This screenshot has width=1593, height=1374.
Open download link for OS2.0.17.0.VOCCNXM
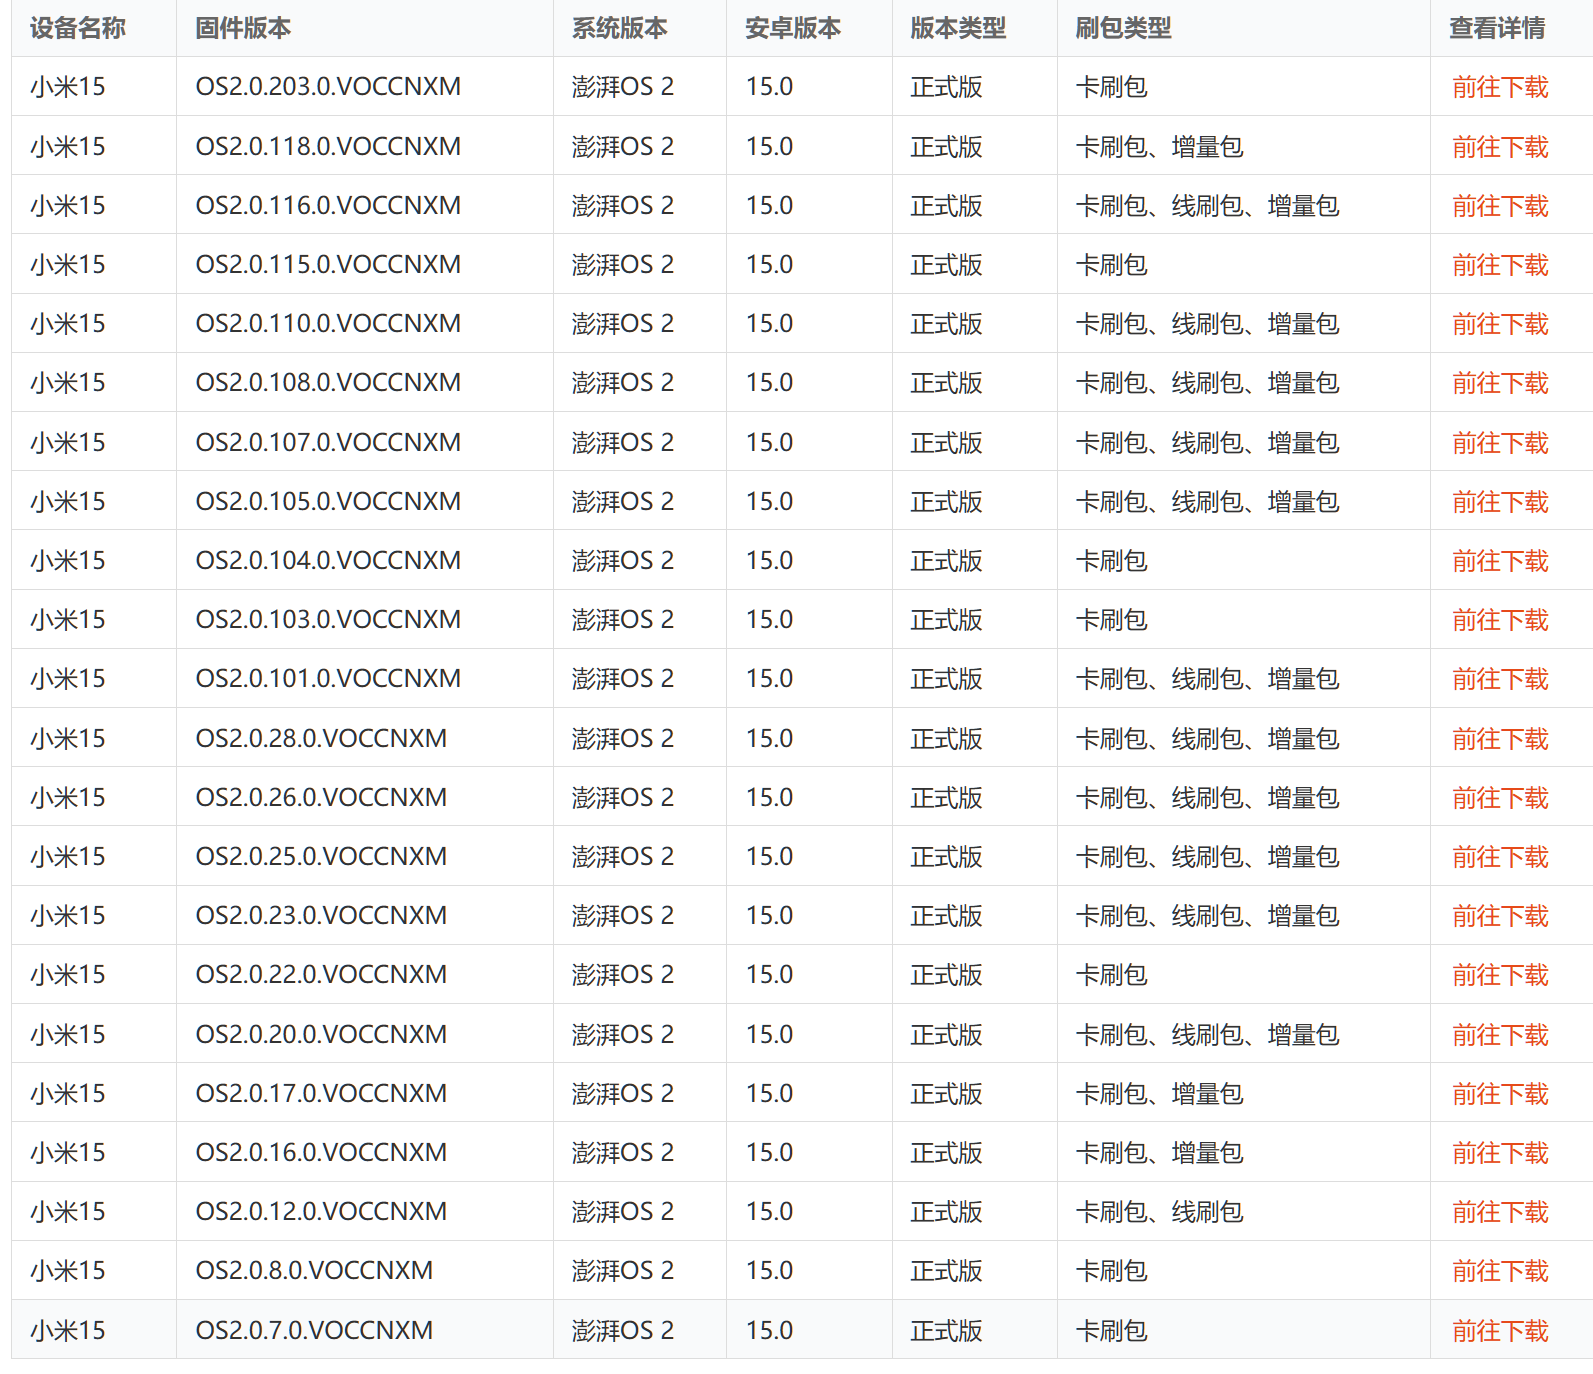point(1499,1094)
